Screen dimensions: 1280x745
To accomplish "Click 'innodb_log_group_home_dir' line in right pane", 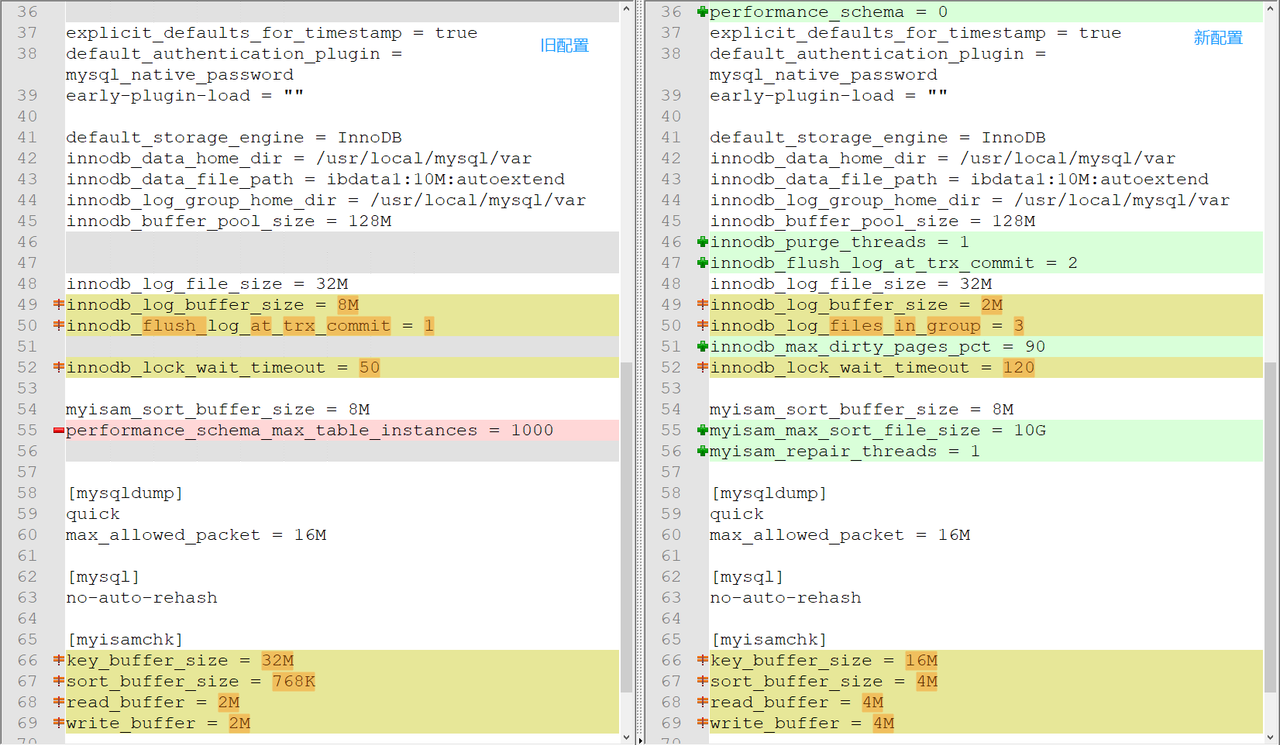I will point(970,200).
